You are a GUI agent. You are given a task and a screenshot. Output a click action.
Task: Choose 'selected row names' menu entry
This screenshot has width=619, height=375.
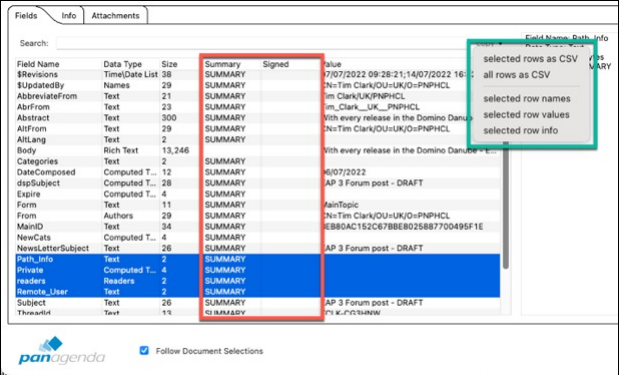pyautogui.click(x=527, y=99)
